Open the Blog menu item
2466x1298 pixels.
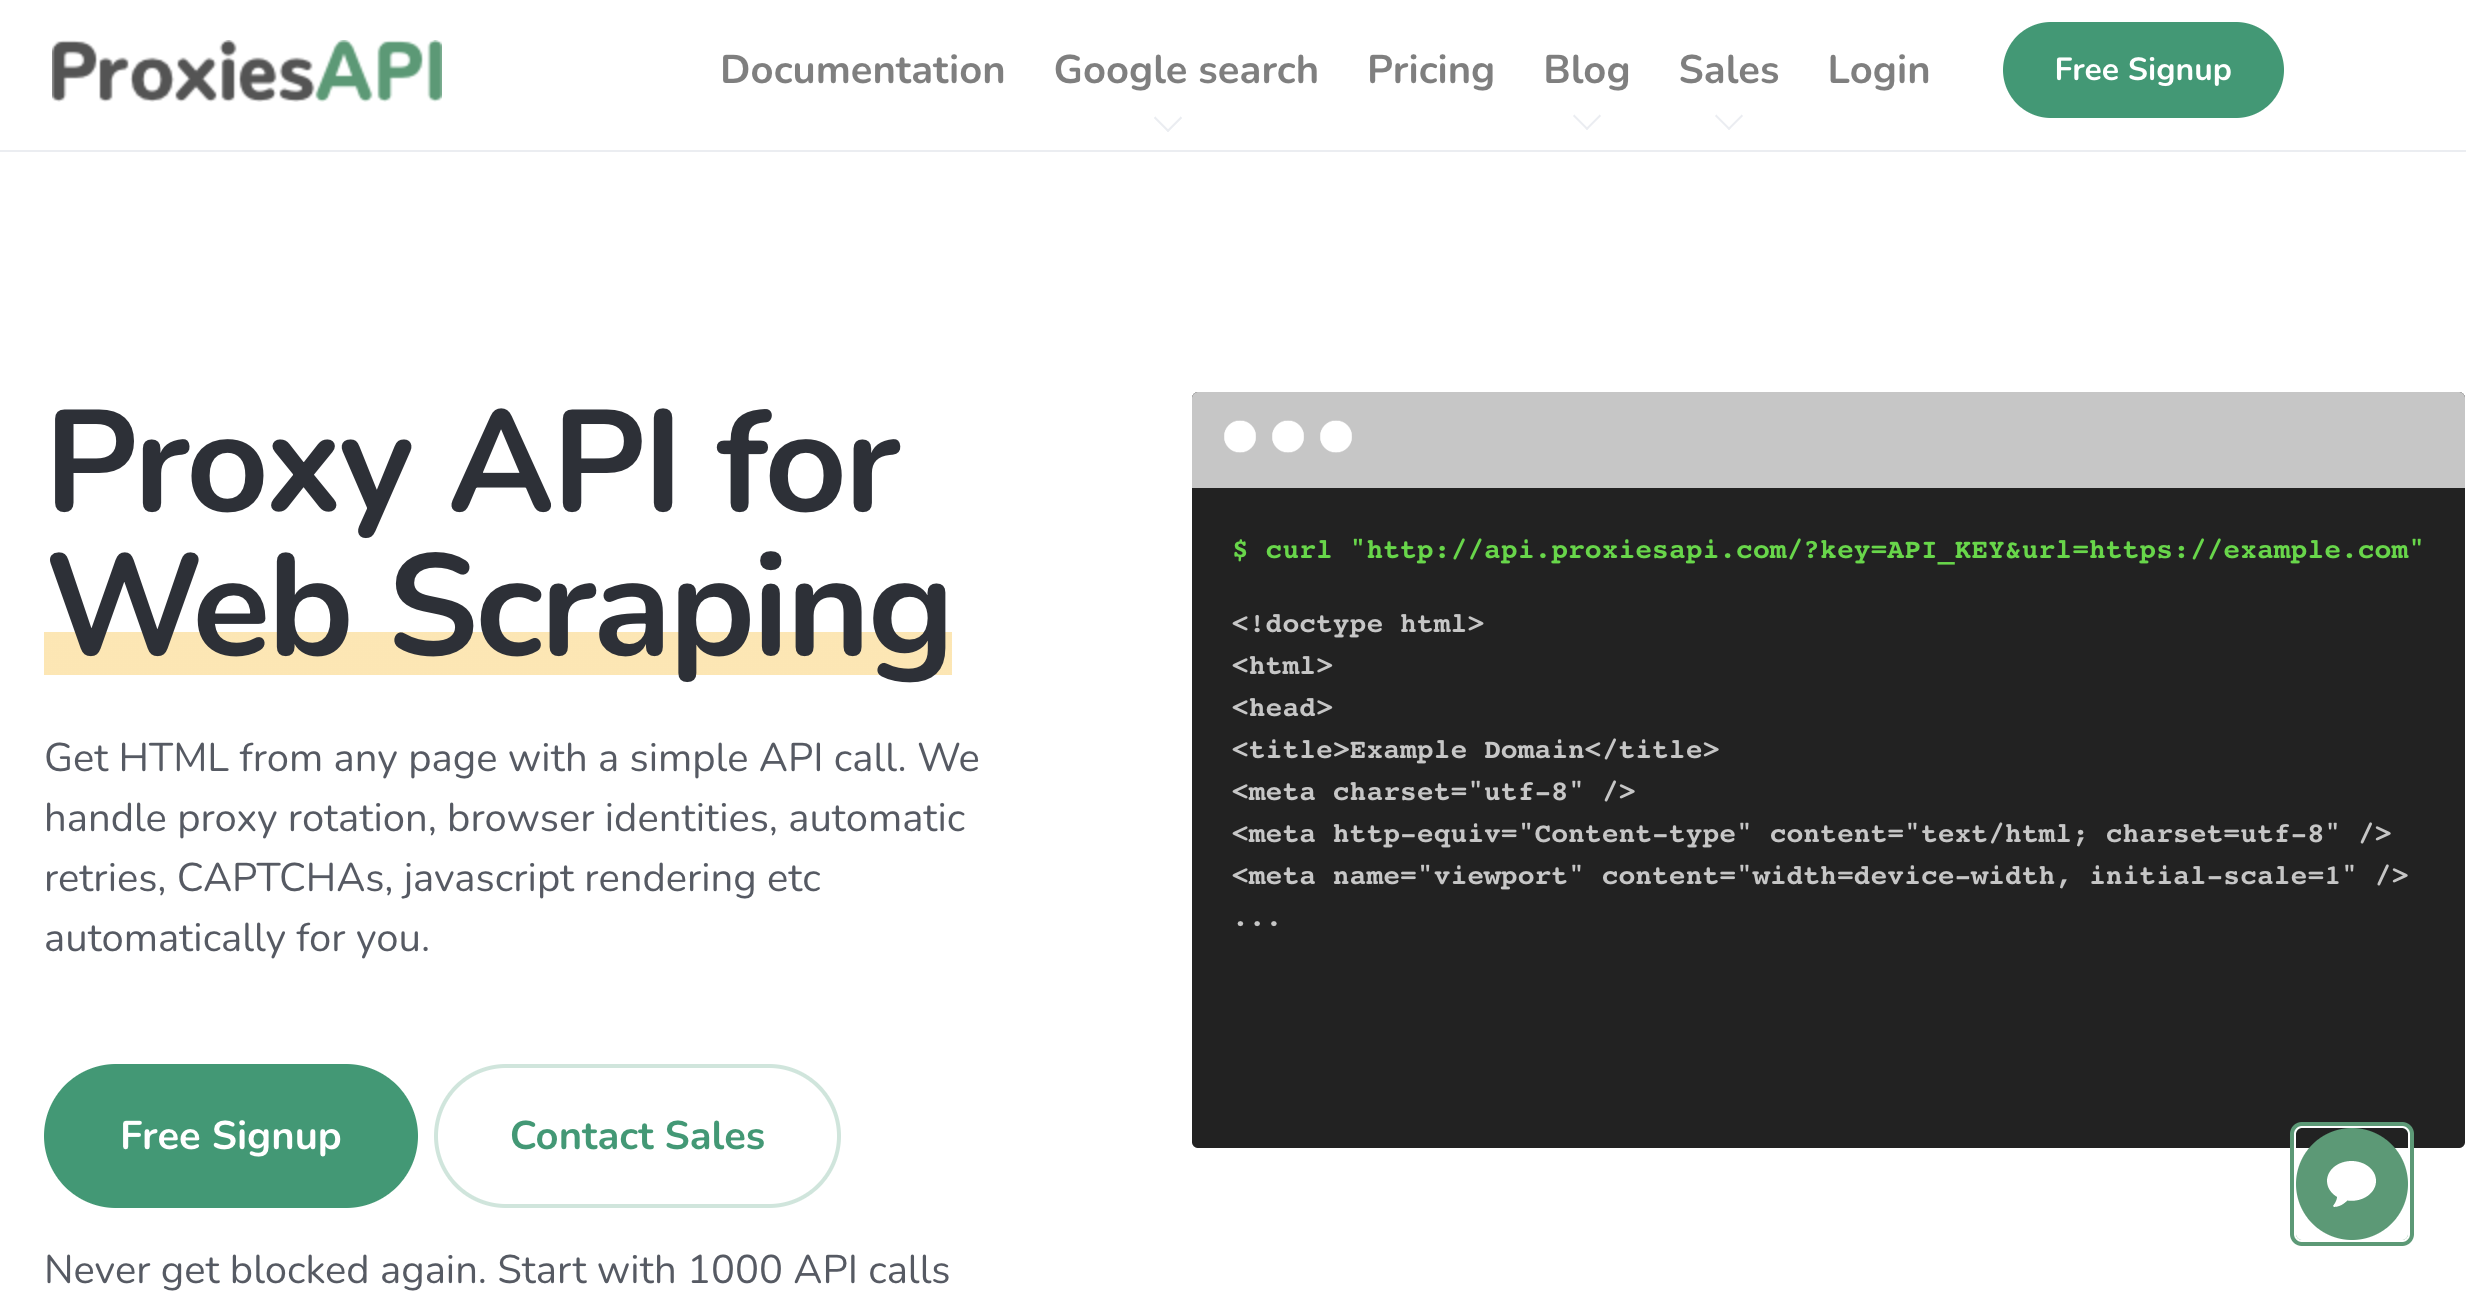coord(1586,70)
